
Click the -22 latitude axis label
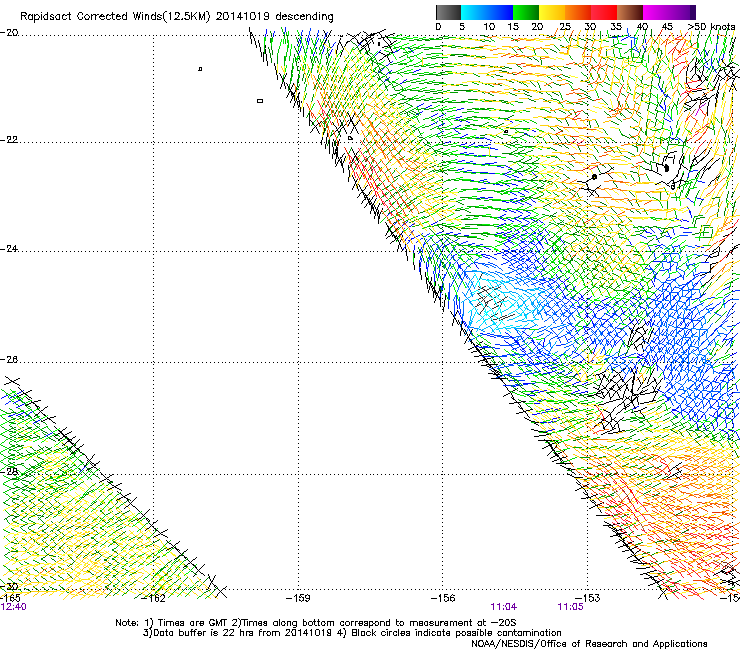point(9,140)
